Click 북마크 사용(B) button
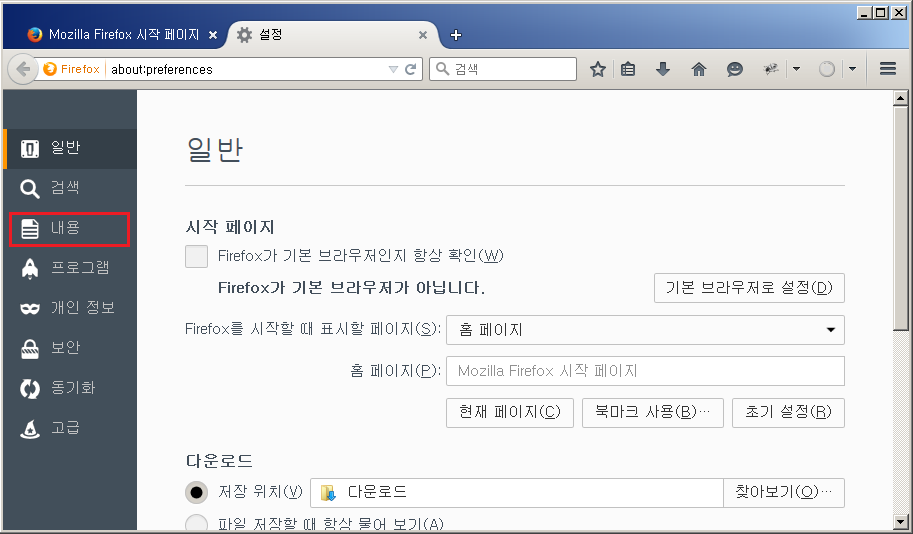Image resolution: width=913 pixels, height=534 pixels. coord(653,412)
